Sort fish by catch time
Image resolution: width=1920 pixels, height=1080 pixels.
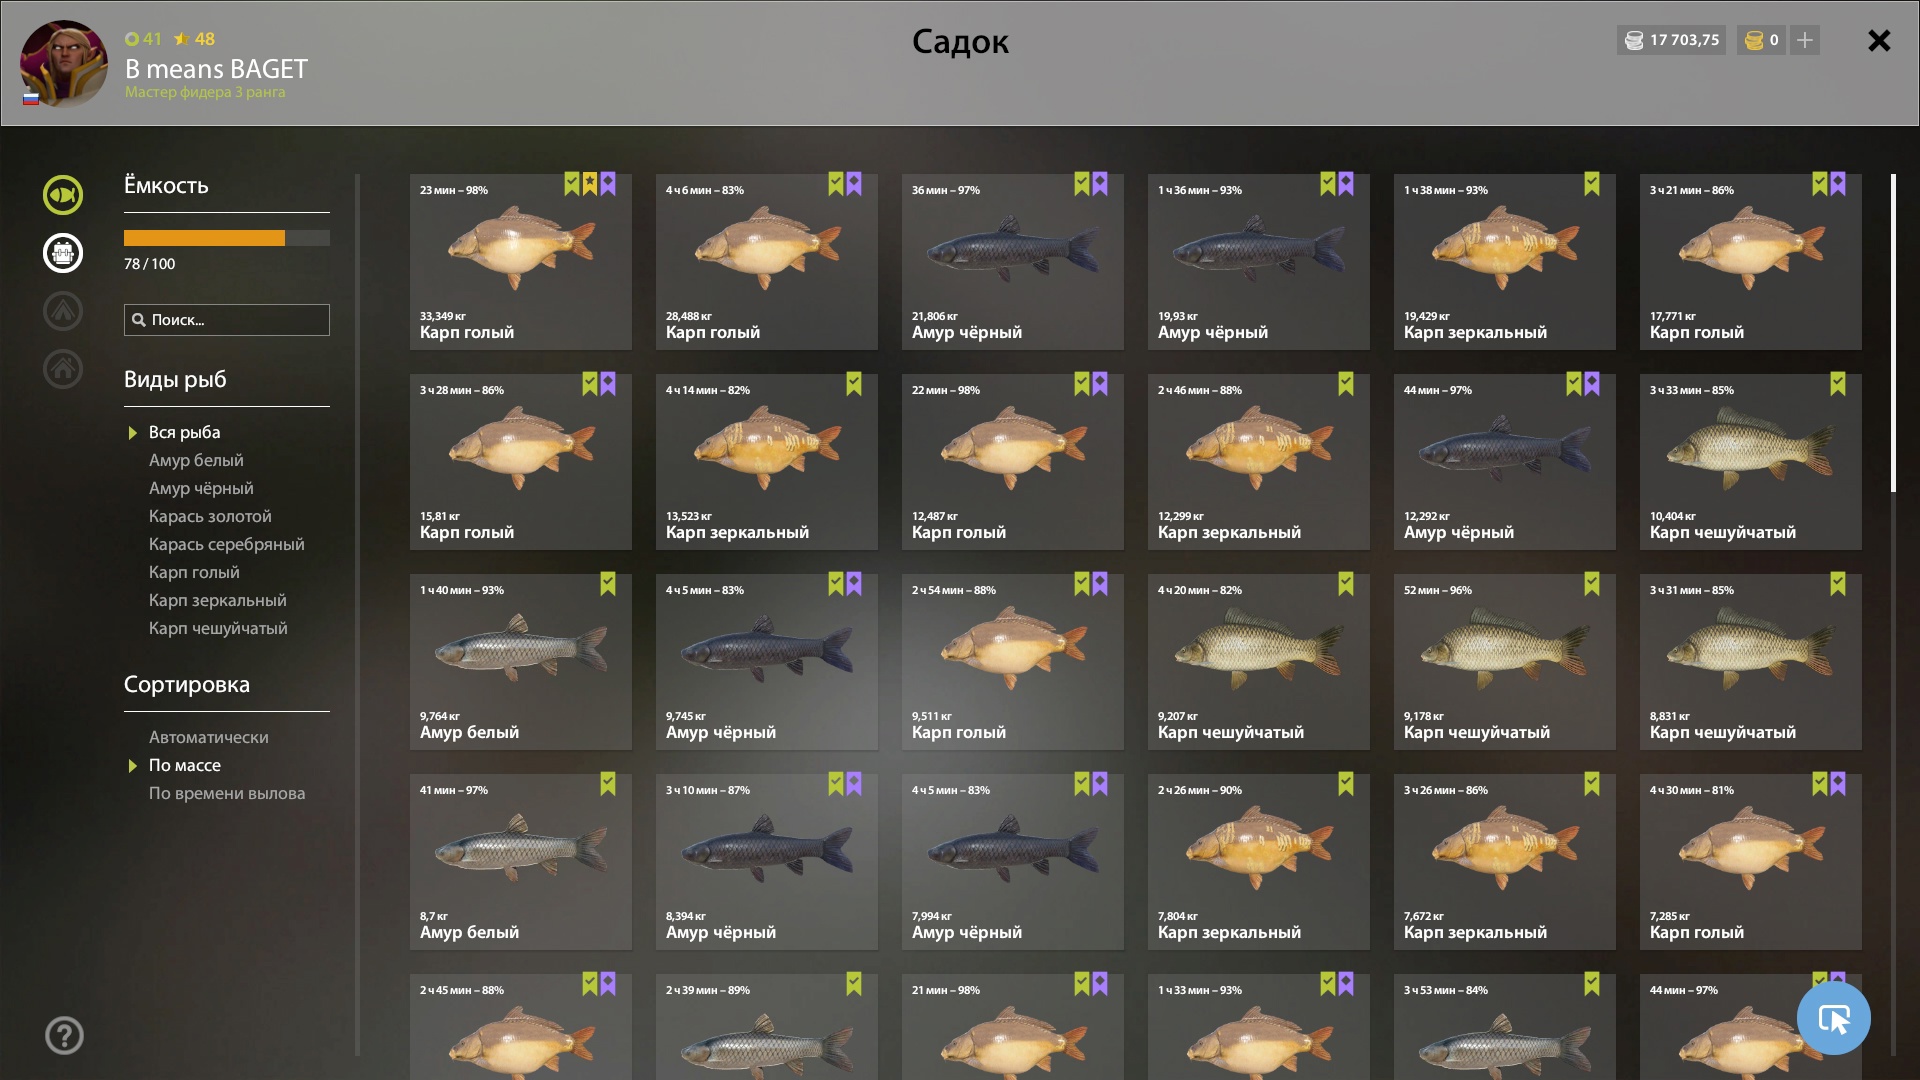[227, 793]
